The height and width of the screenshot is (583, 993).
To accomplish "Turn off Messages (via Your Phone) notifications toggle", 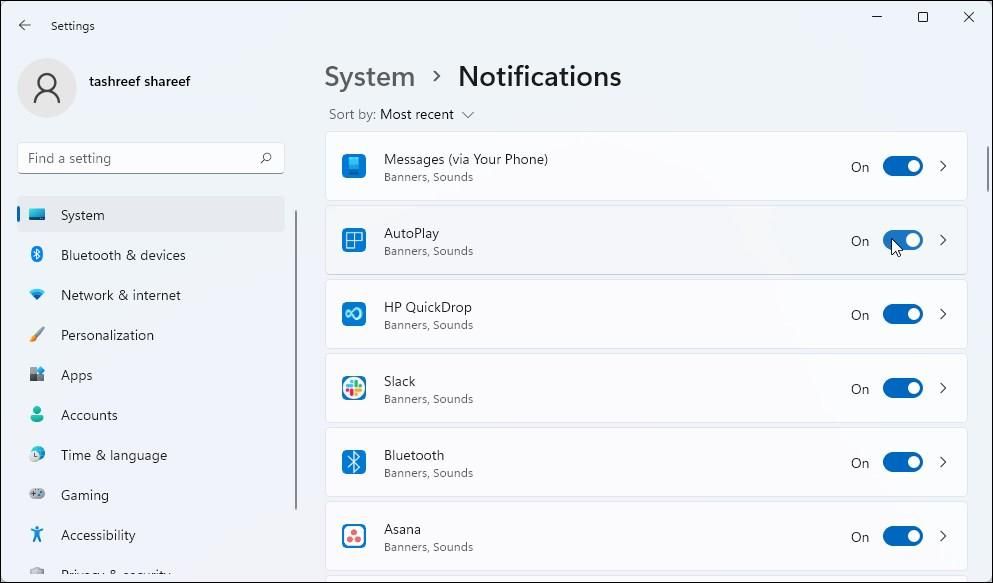I will click(903, 166).
